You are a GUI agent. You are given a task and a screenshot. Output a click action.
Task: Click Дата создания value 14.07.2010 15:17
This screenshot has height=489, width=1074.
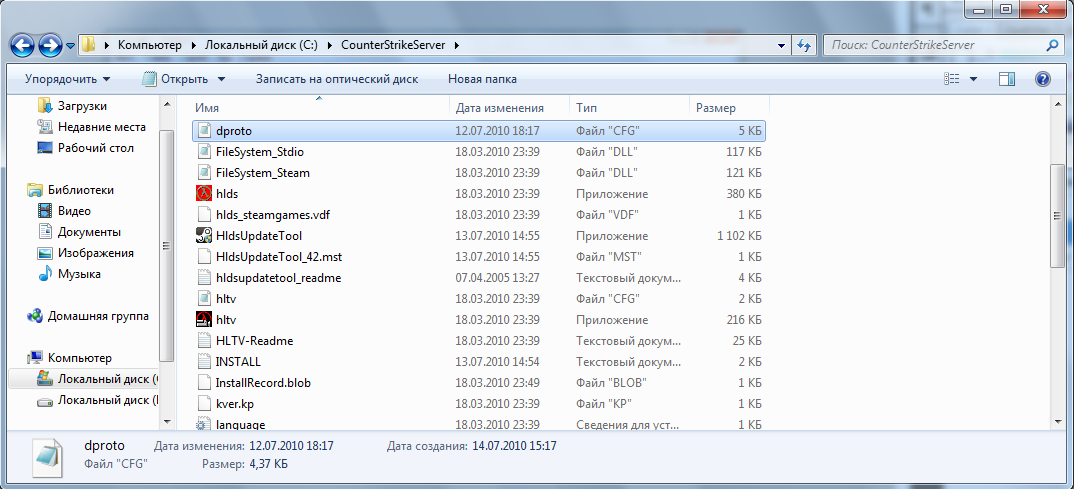514,446
